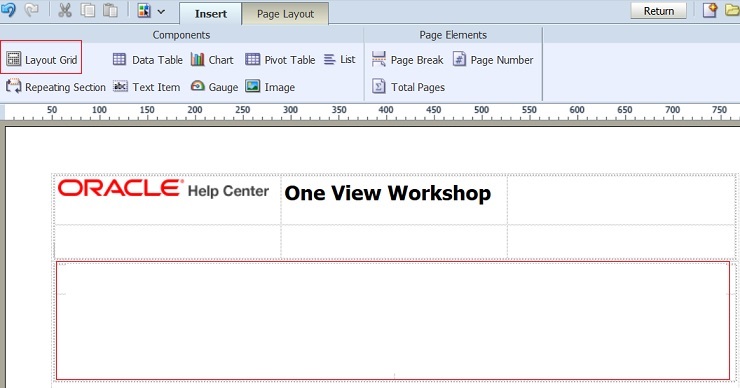Select the empty cell below the Oracle logo
The image size is (740, 388).
click(168, 242)
